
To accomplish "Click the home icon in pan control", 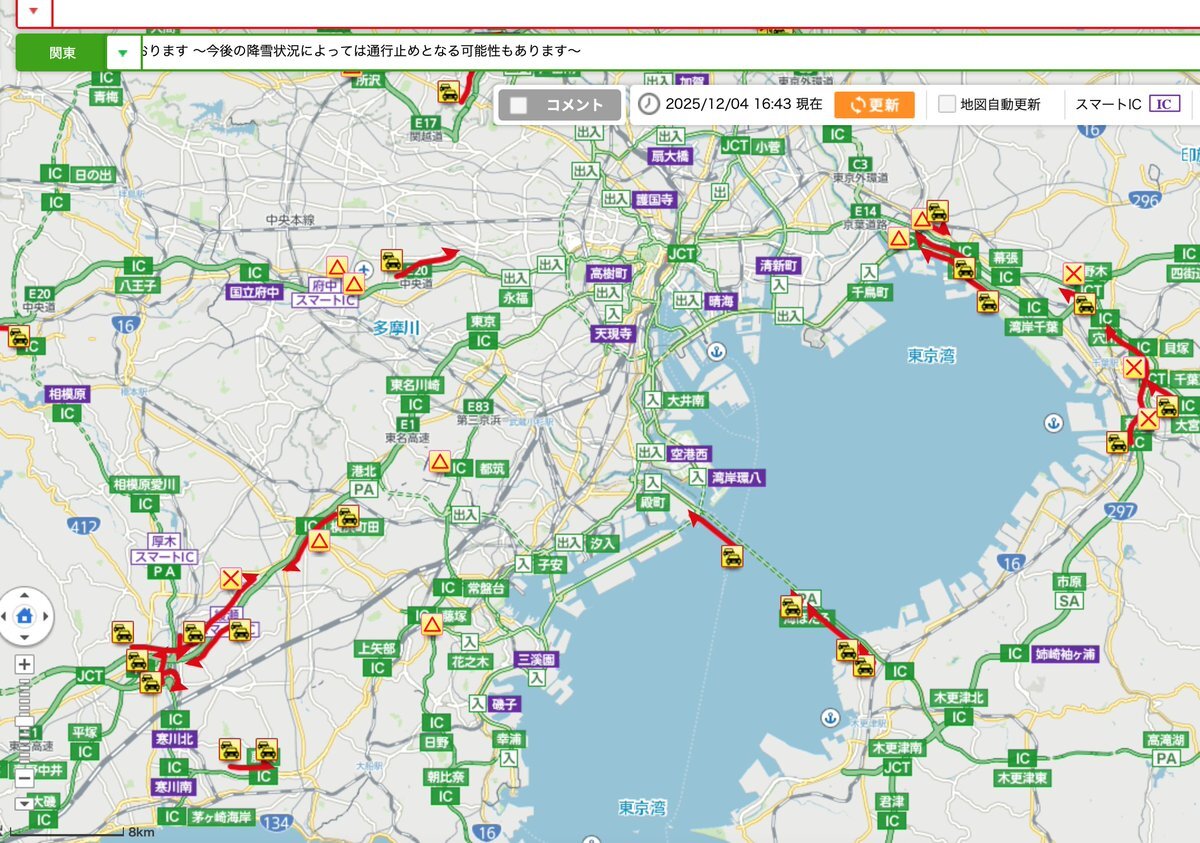I will point(25,615).
